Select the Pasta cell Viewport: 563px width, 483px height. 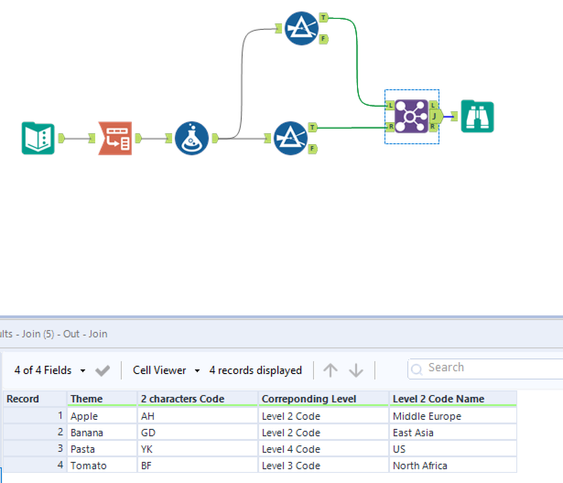(102, 449)
